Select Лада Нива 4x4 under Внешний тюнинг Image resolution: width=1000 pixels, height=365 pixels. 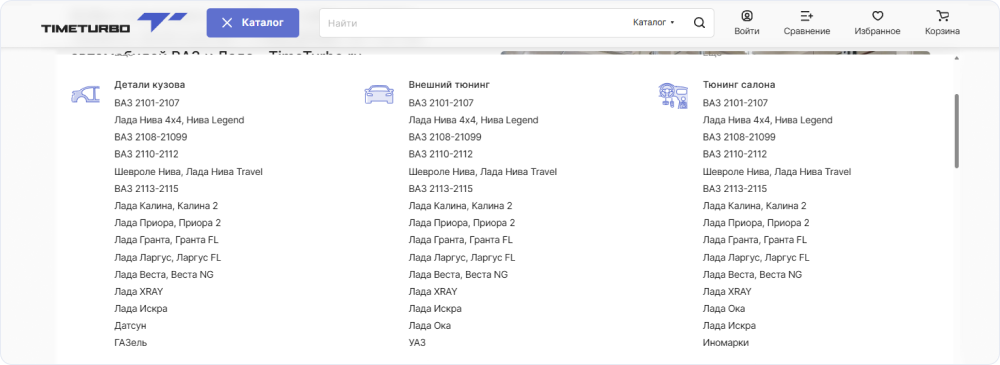coord(474,120)
